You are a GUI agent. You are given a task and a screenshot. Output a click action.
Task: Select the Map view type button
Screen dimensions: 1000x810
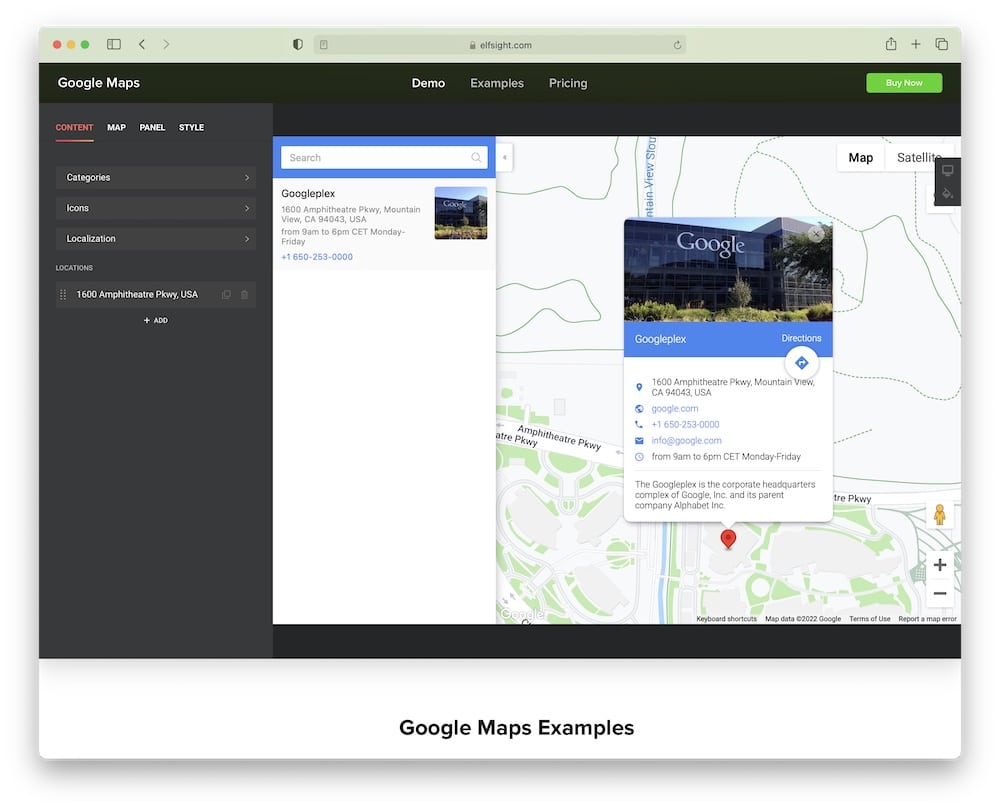tap(860, 158)
